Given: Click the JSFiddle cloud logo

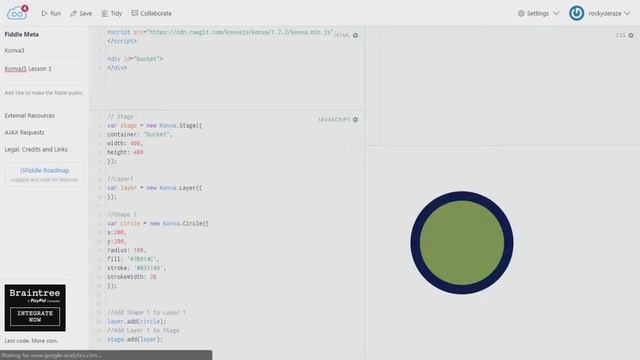Looking at the screenshot, I should (17, 13).
